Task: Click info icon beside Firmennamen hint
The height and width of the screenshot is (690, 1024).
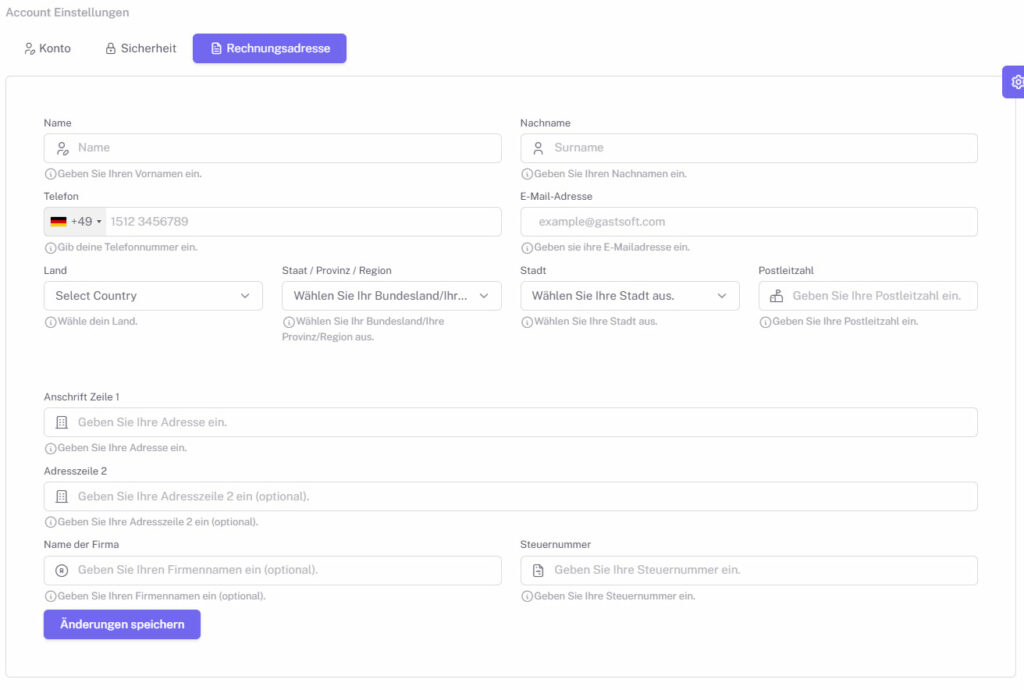Action: click(x=50, y=596)
